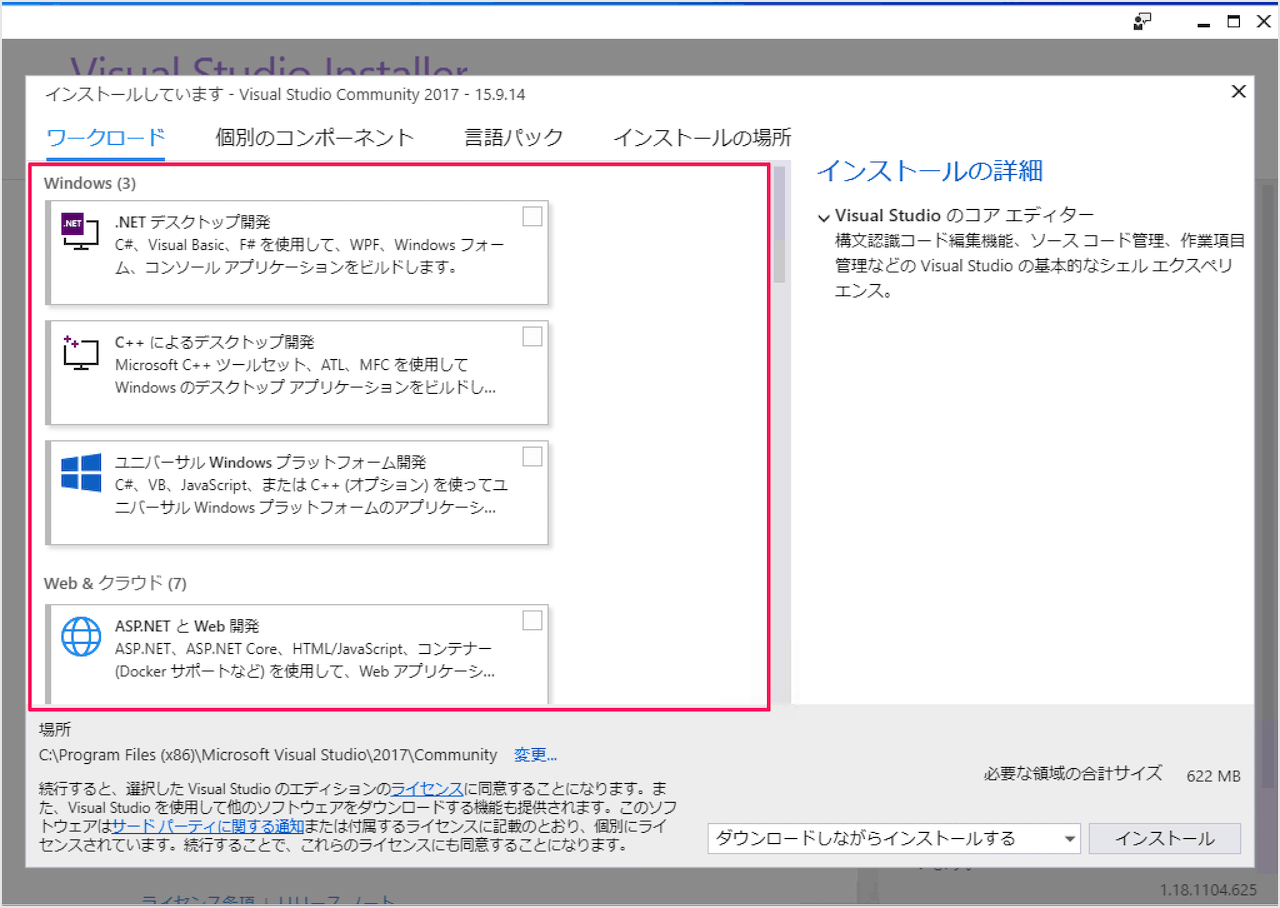This screenshot has height=908, width=1280.
Task: Switch to 個別のコンポーネント tab
Action: tap(314, 138)
